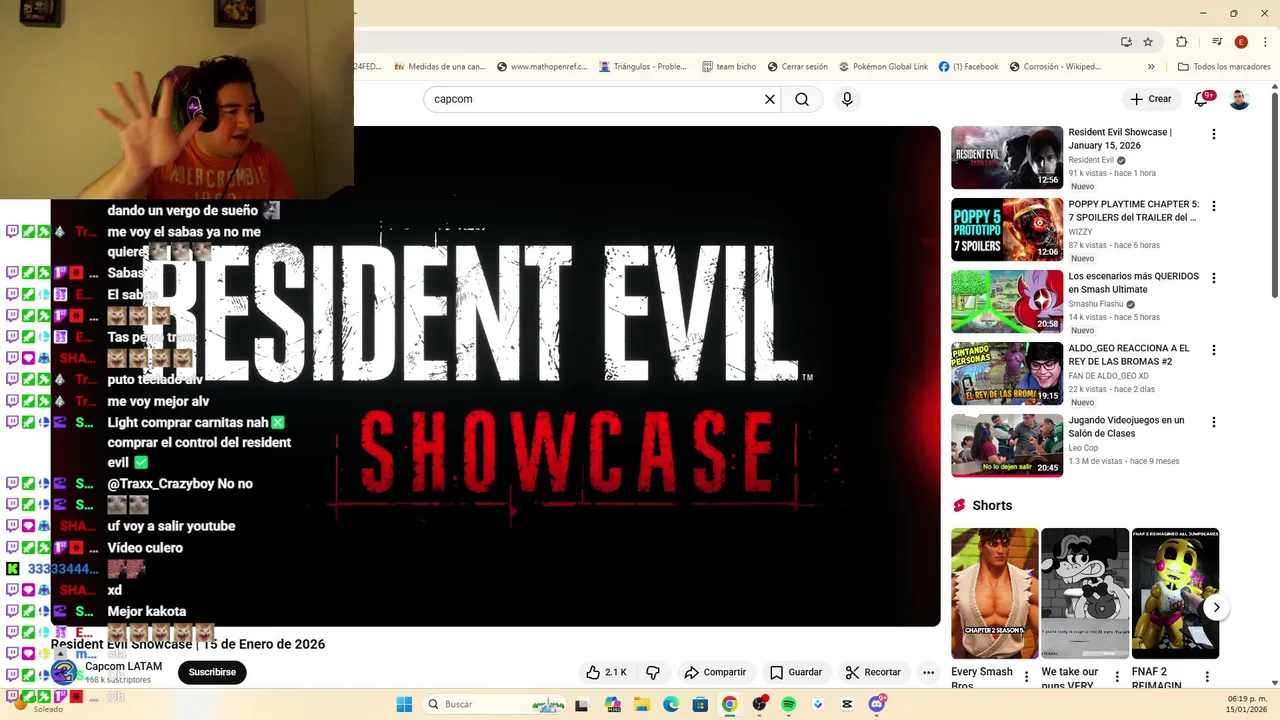Subscribe with the Suscribirse button
The height and width of the screenshot is (720, 1280).
click(212, 672)
